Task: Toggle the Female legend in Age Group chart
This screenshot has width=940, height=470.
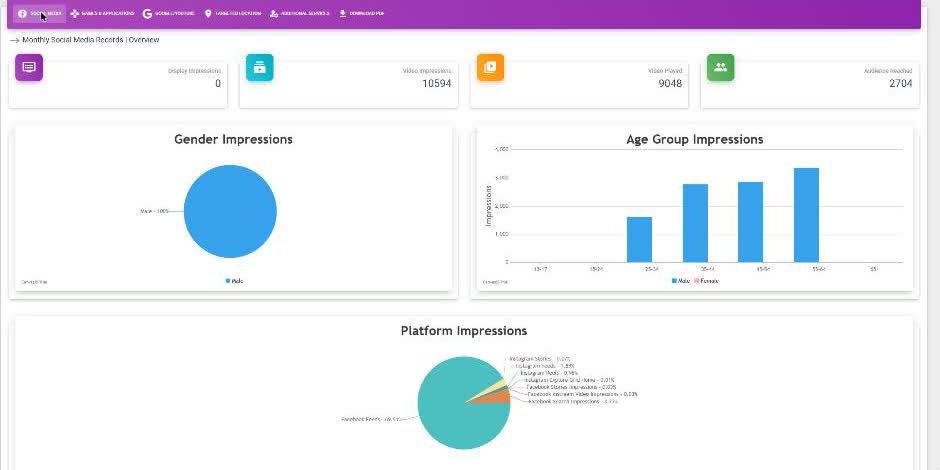Action: 706,281
